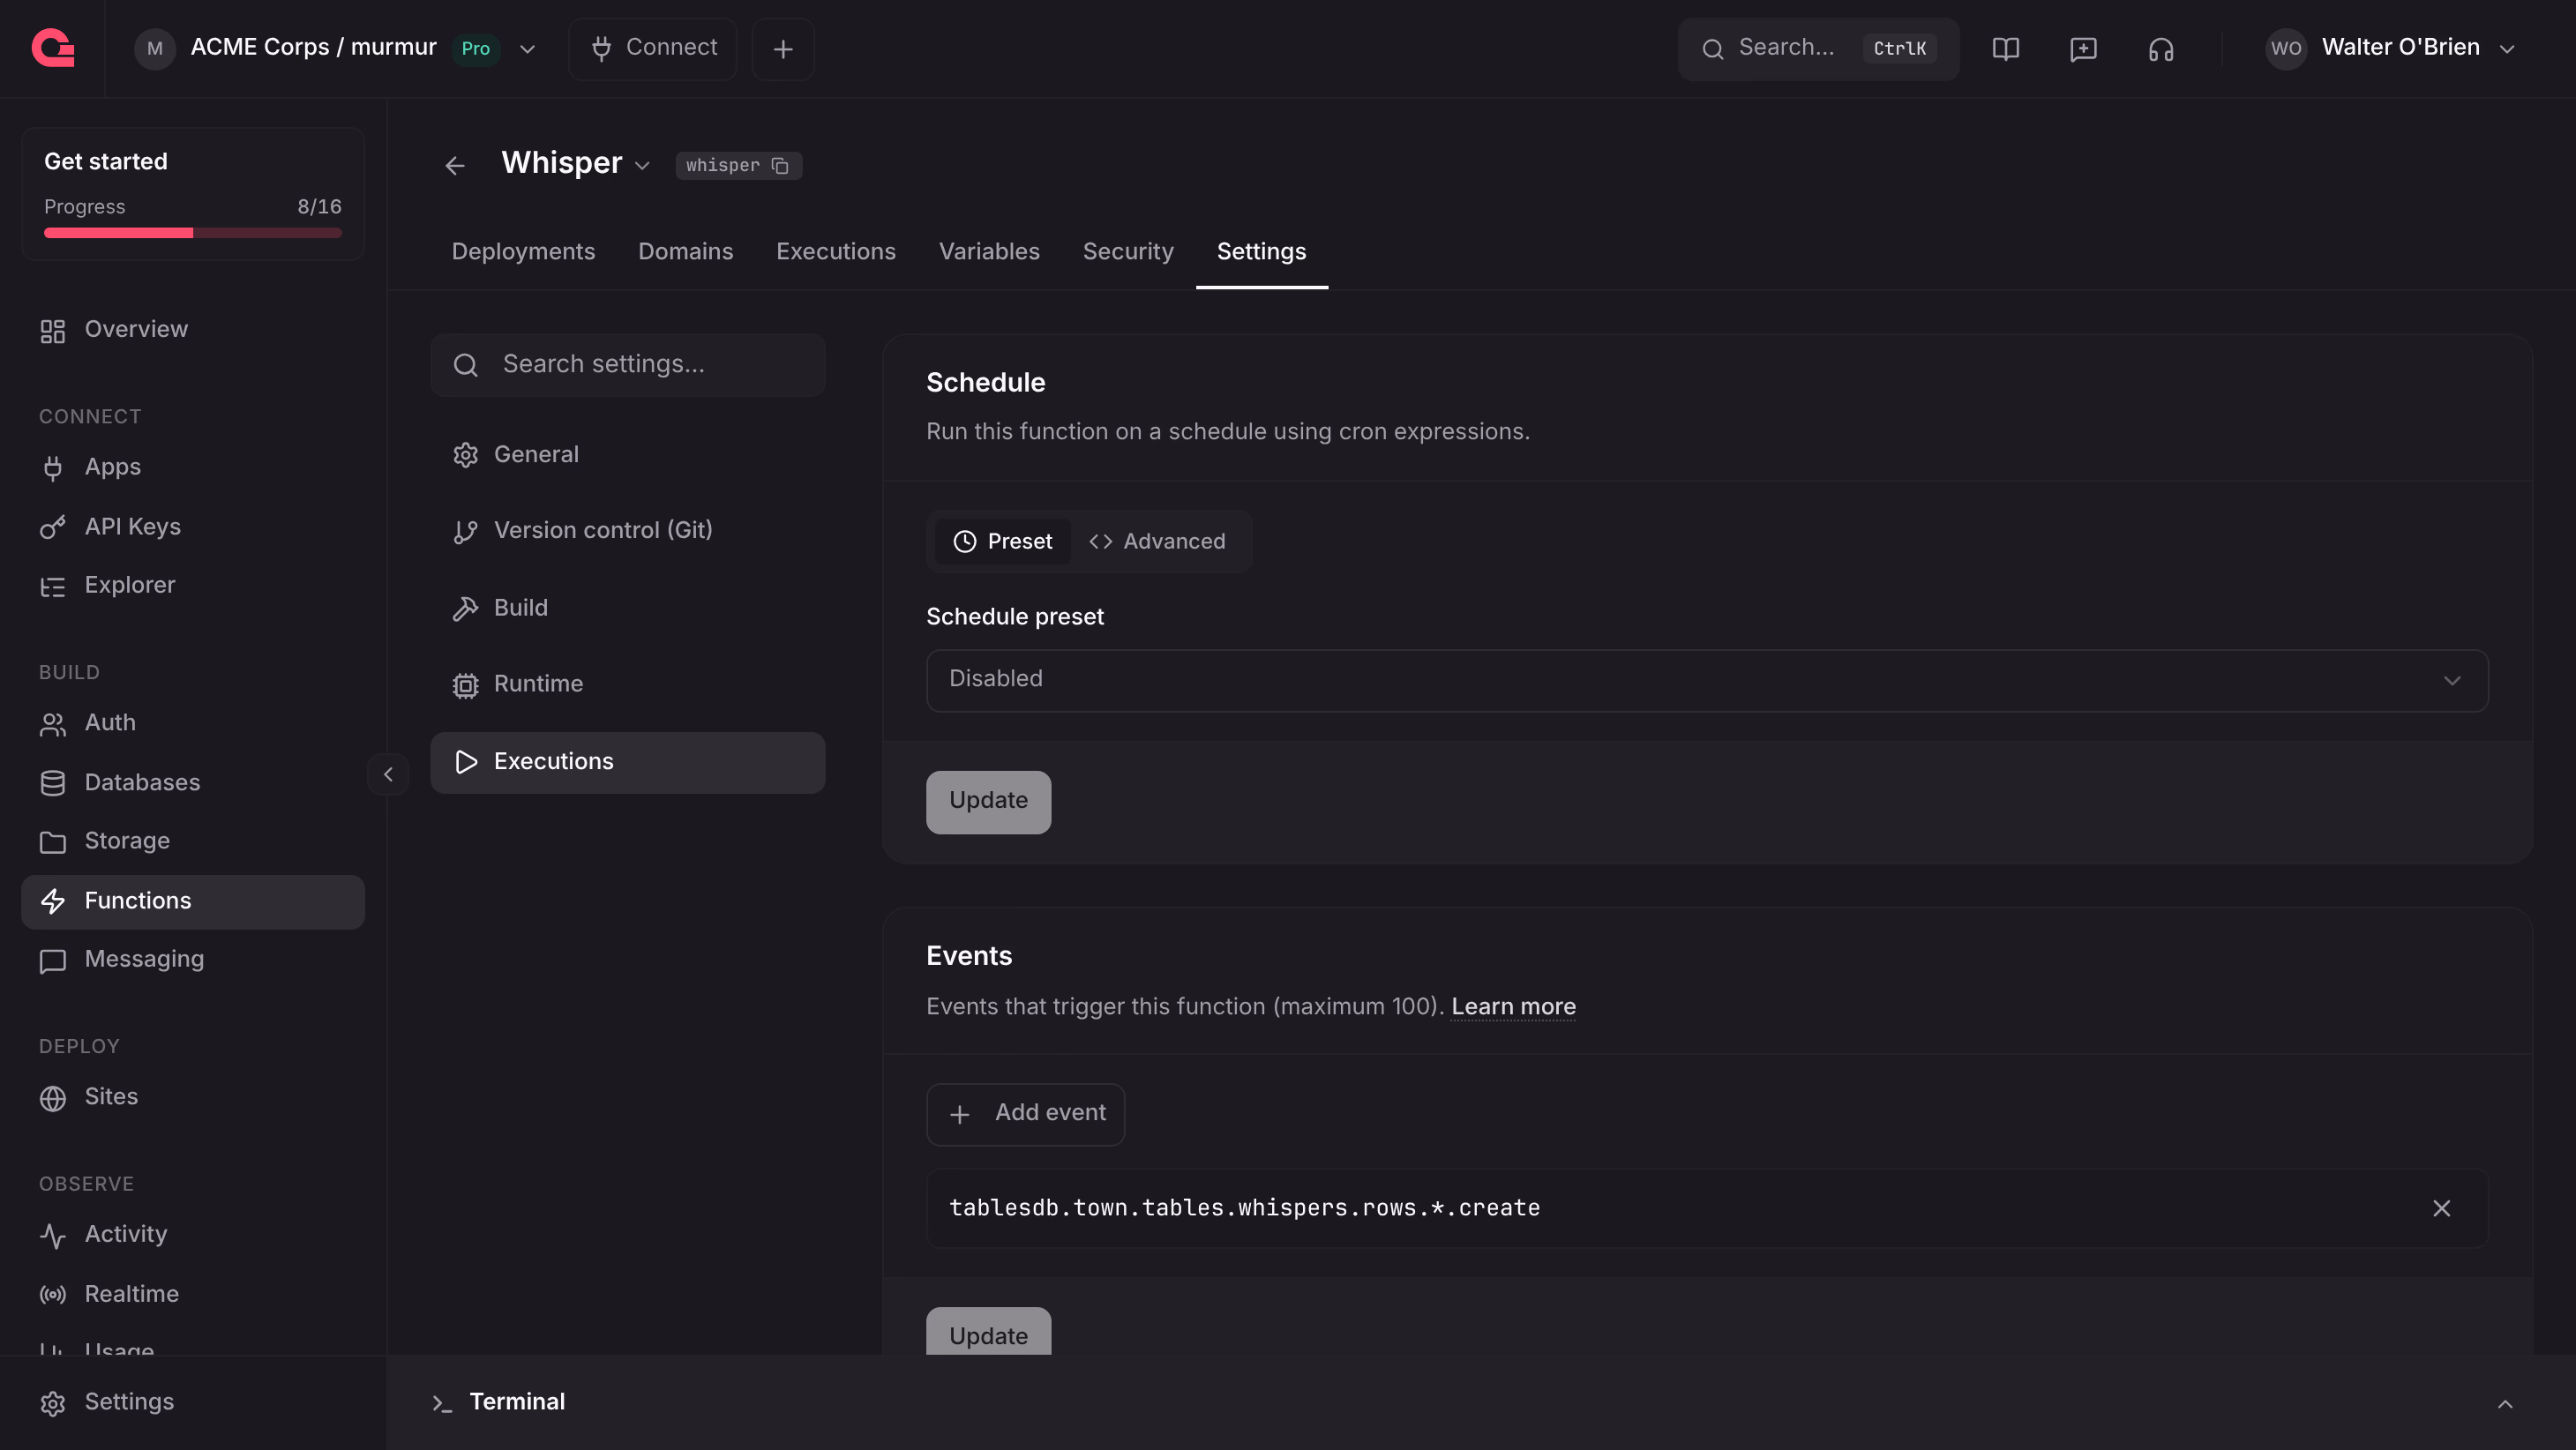Open the support headset icon

point(2161,48)
